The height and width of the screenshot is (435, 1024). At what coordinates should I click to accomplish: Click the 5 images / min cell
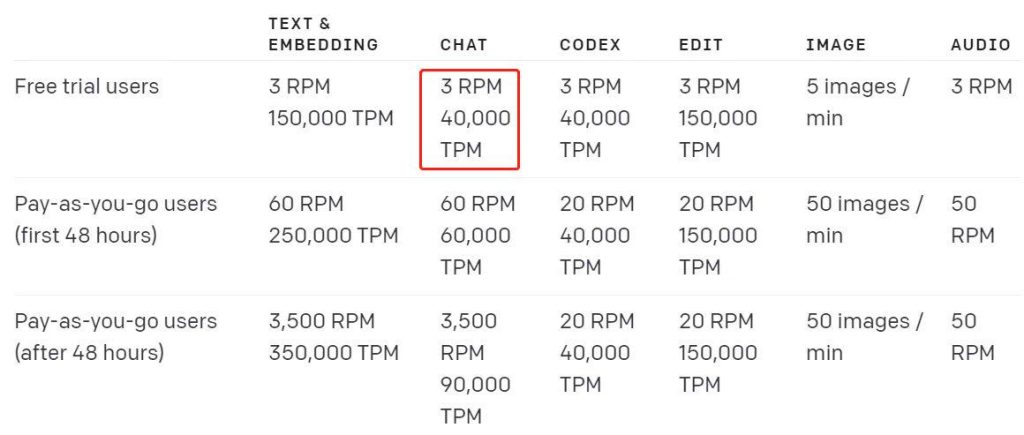pyautogui.click(x=857, y=103)
